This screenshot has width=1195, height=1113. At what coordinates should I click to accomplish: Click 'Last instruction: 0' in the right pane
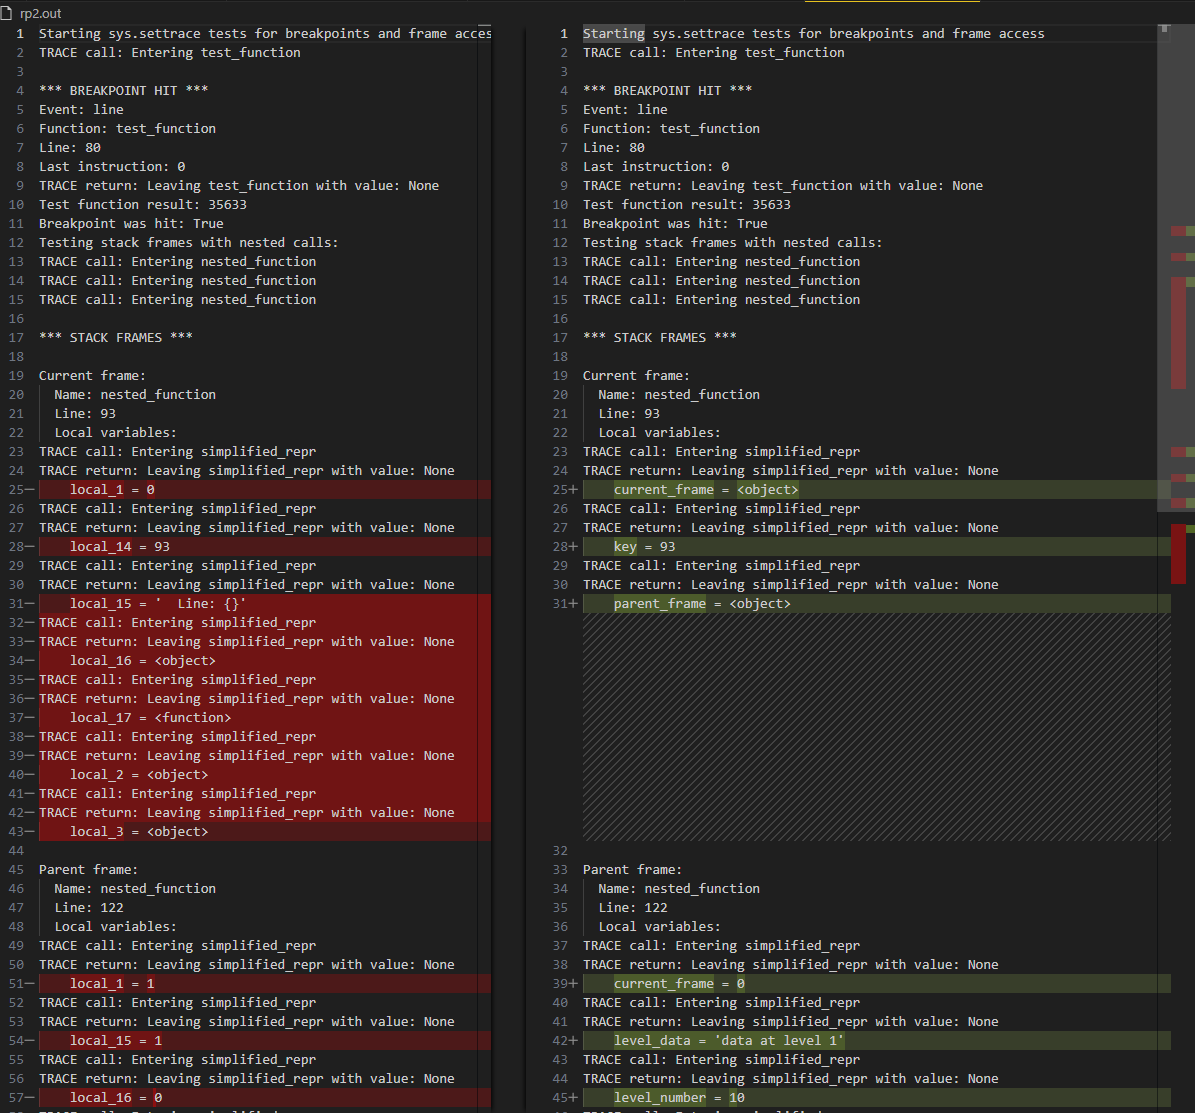tap(655, 166)
